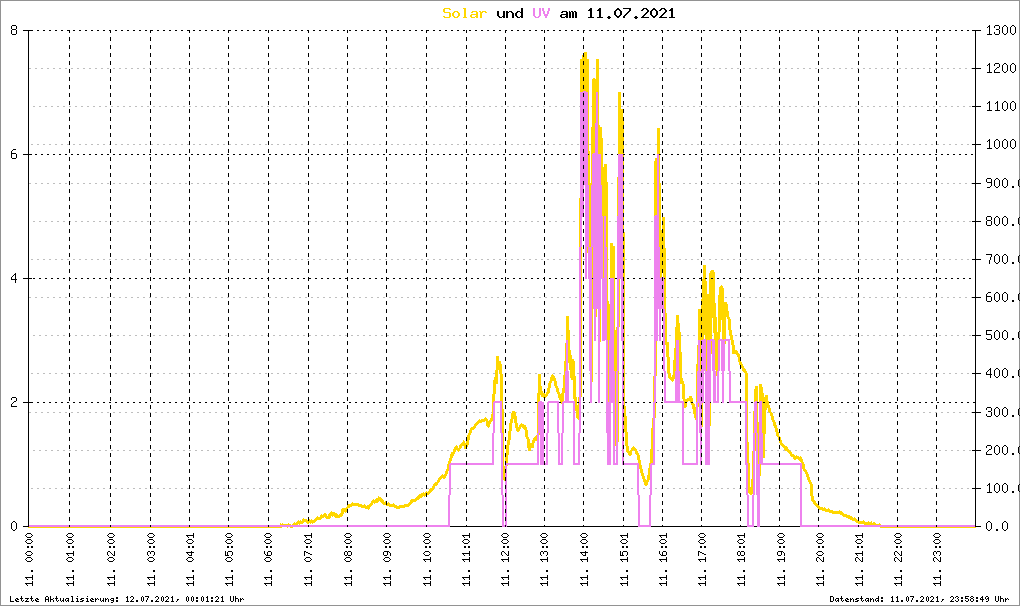Click the left axis value "2"
This screenshot has width=1020, height=606.
(x=14, y=402)
